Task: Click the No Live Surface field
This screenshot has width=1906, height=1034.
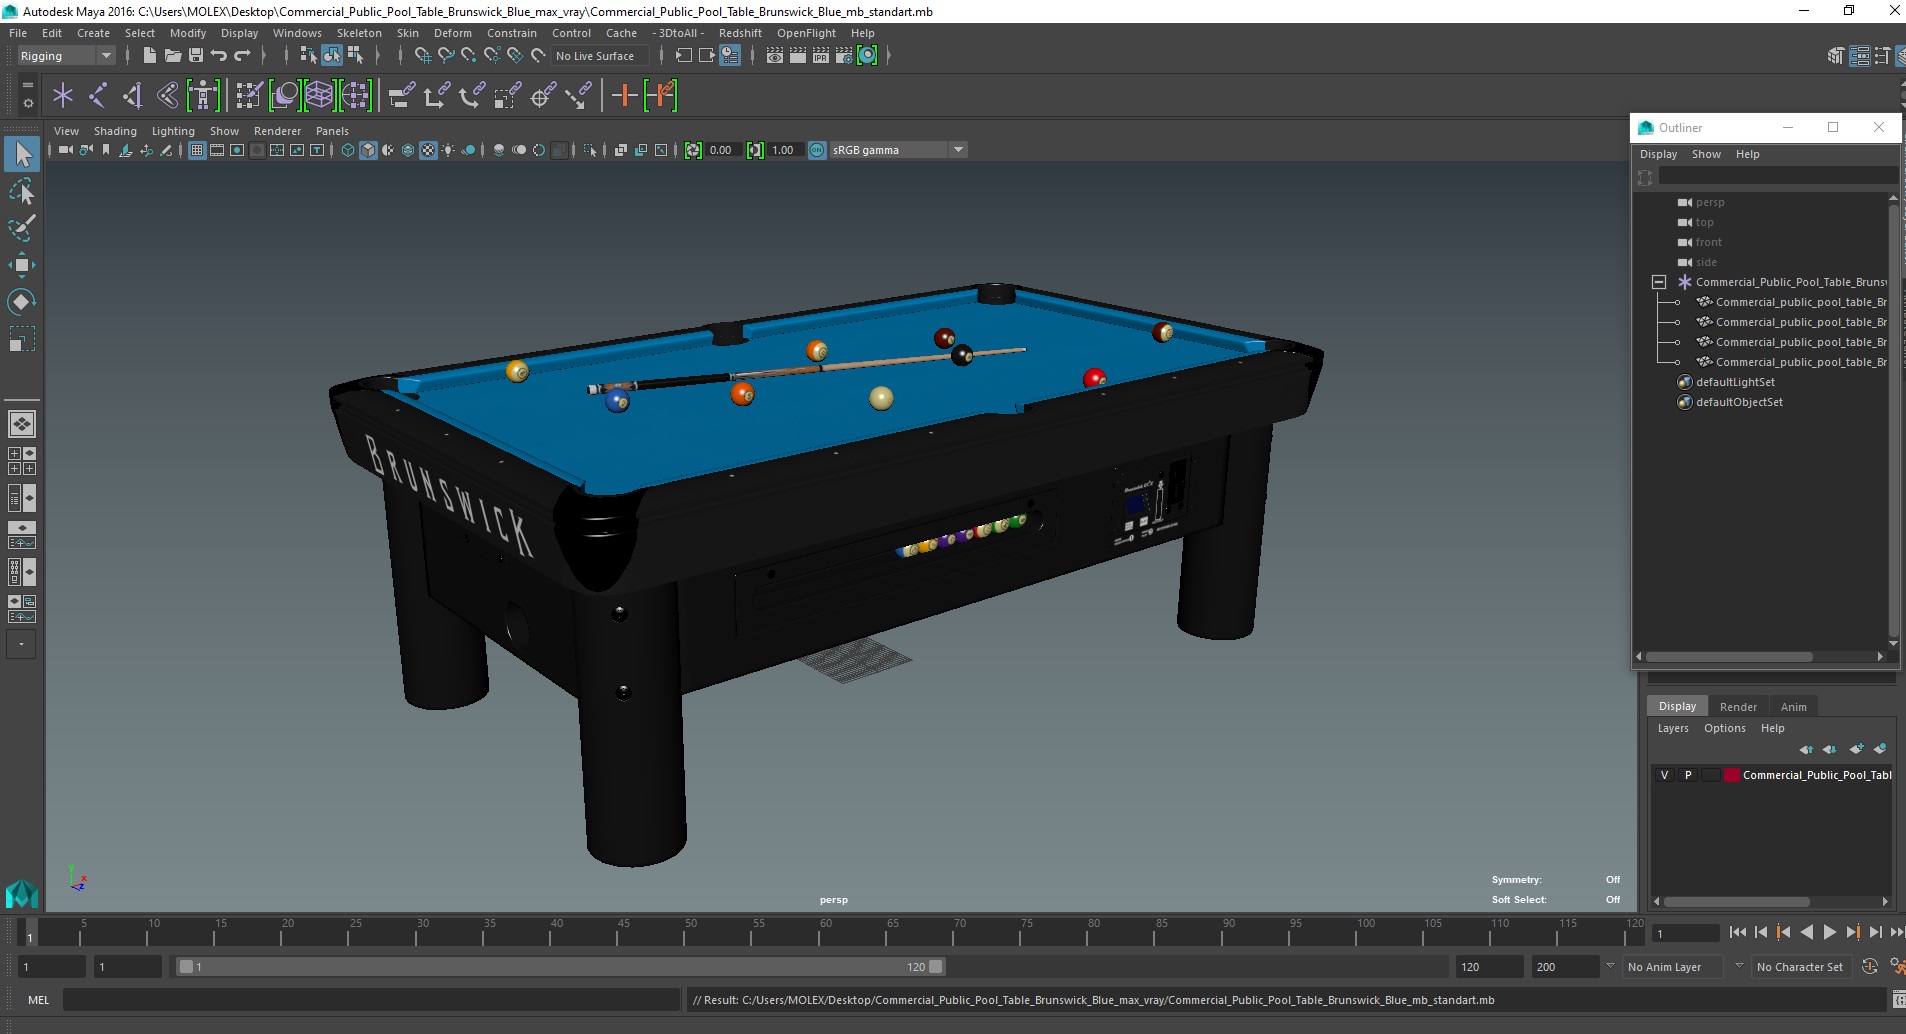Action: (x=599, y=56)
